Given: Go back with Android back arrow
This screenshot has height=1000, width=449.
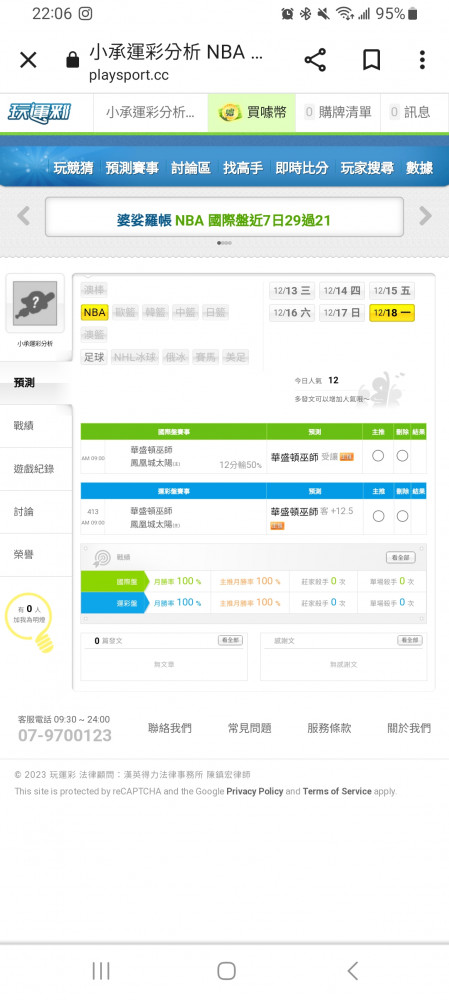Looking at the screenshot, I should [353, 971].
